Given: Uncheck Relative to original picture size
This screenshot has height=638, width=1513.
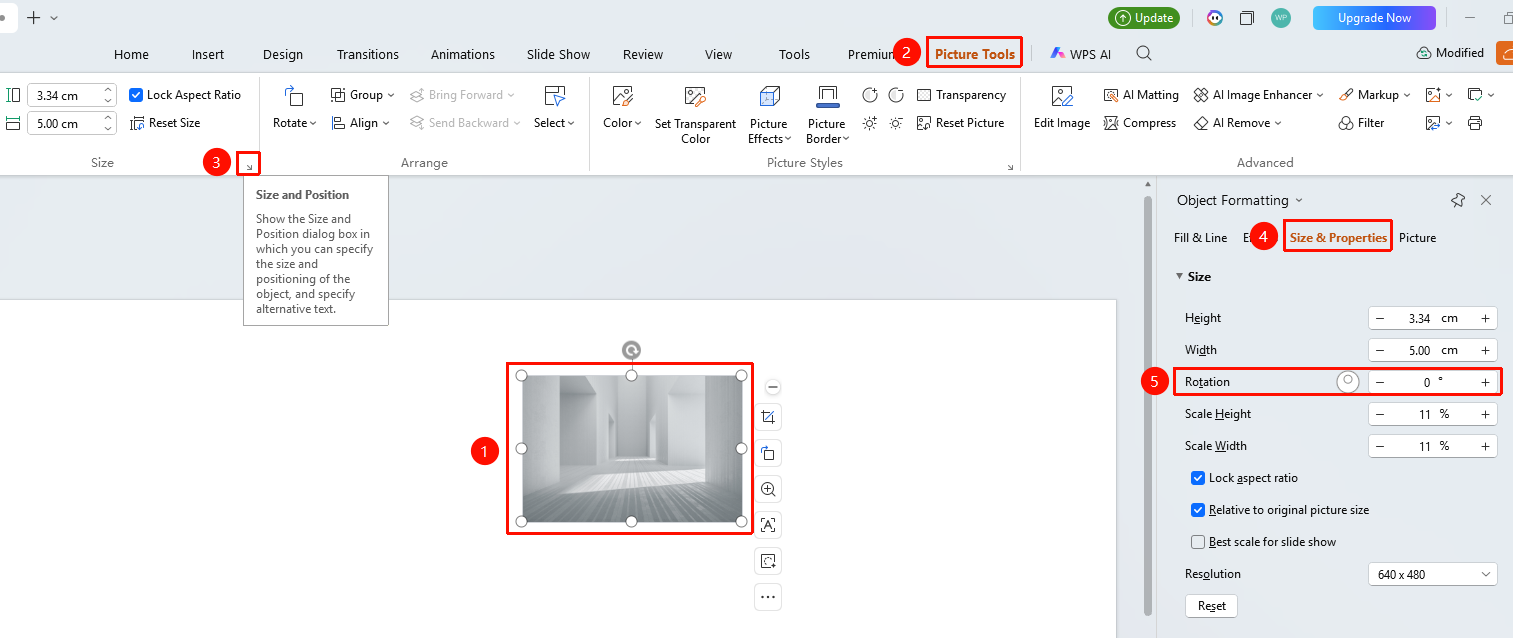Looking at the screenshot, I should pos(1198,510).
